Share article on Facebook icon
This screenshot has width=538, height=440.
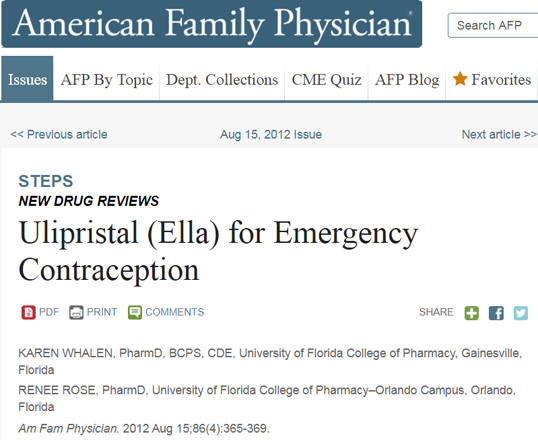pyautogui.click(x=496, y=313)
